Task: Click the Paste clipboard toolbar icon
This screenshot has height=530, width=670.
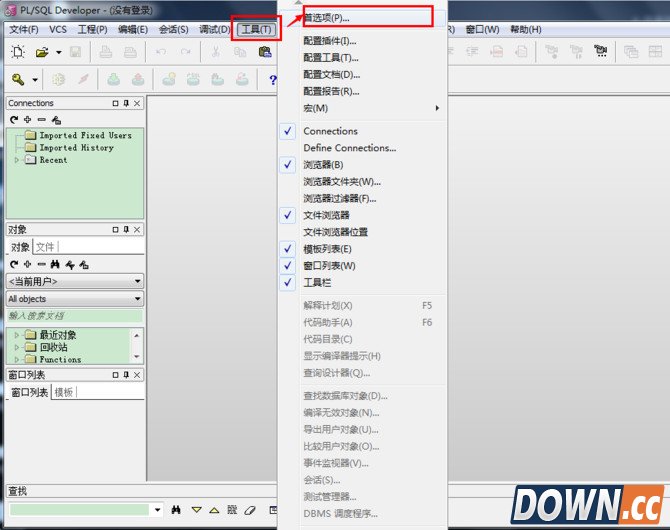Action: point(265,52)
